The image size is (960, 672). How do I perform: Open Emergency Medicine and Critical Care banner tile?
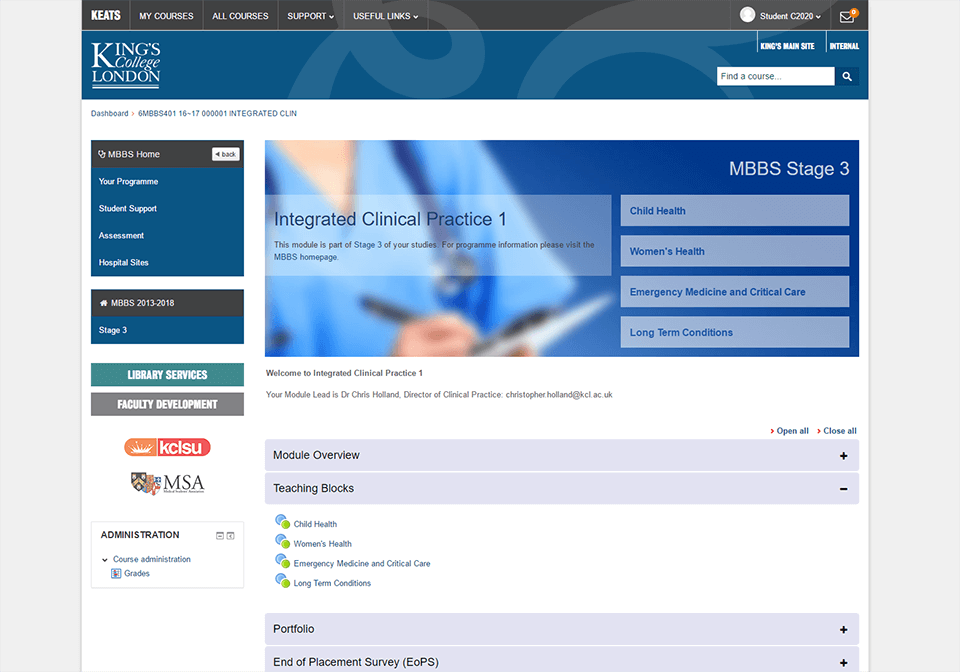click(x=735, y=292)
